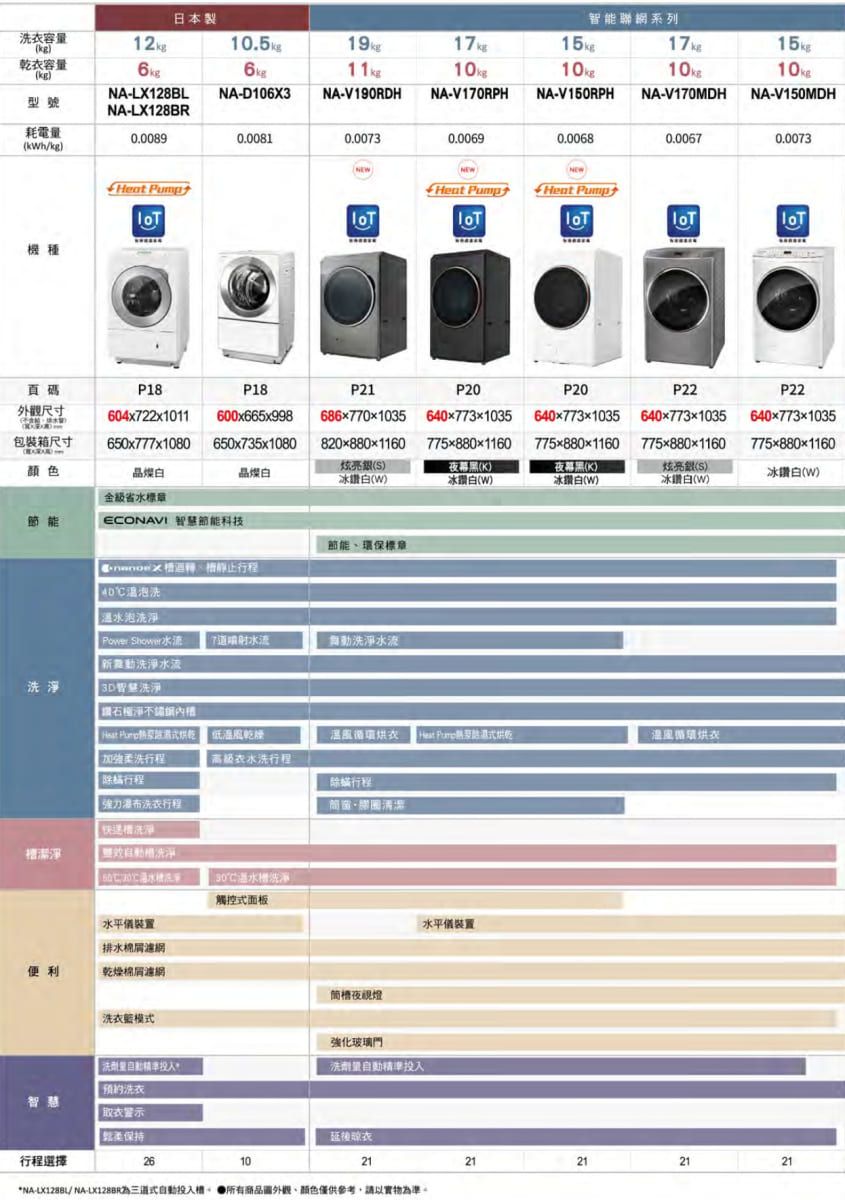Click the 686×770×1035 dimensions cell

(x=361, y=416)
